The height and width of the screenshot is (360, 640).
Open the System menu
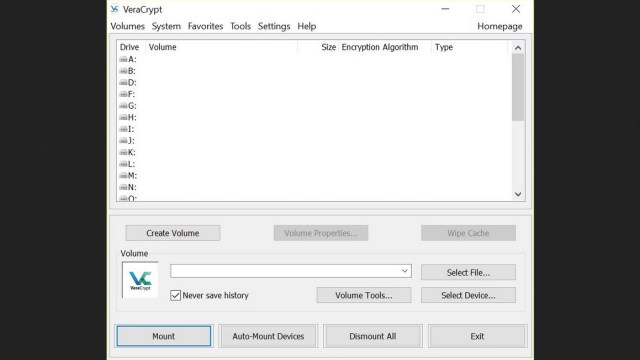(166, 26)
